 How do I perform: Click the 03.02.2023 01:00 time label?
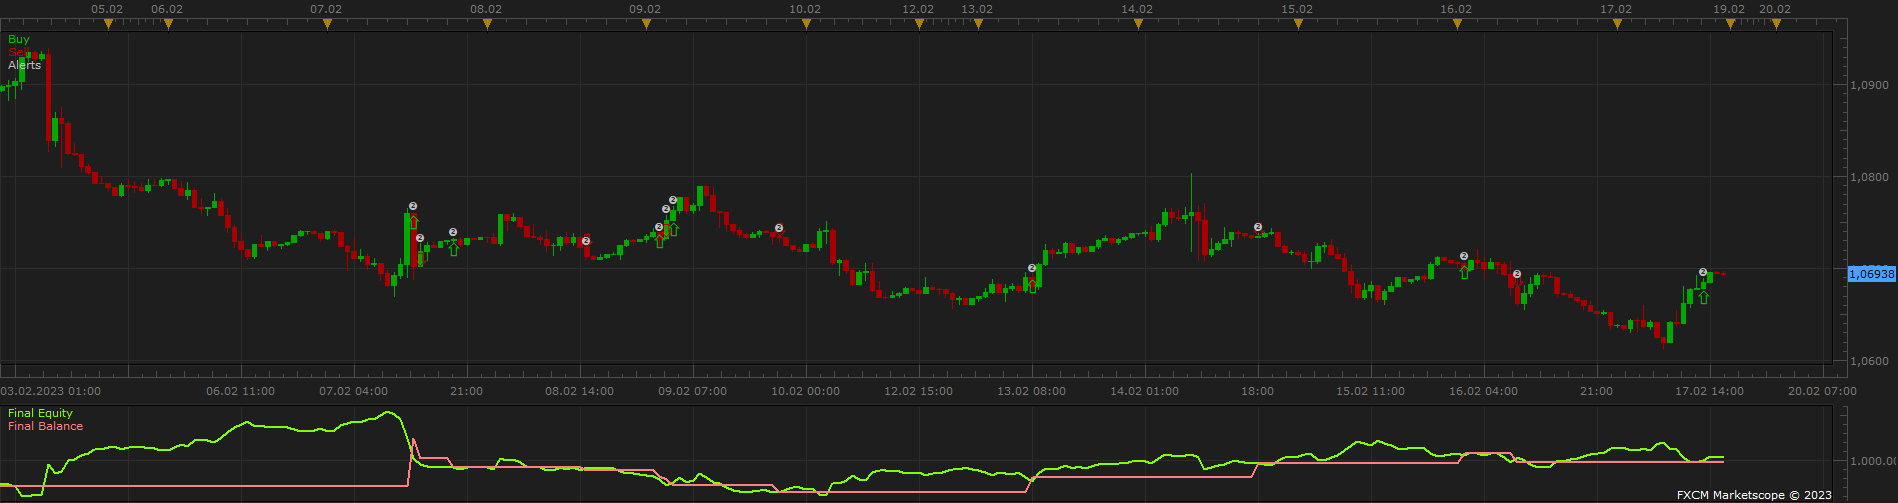[51, 391]
